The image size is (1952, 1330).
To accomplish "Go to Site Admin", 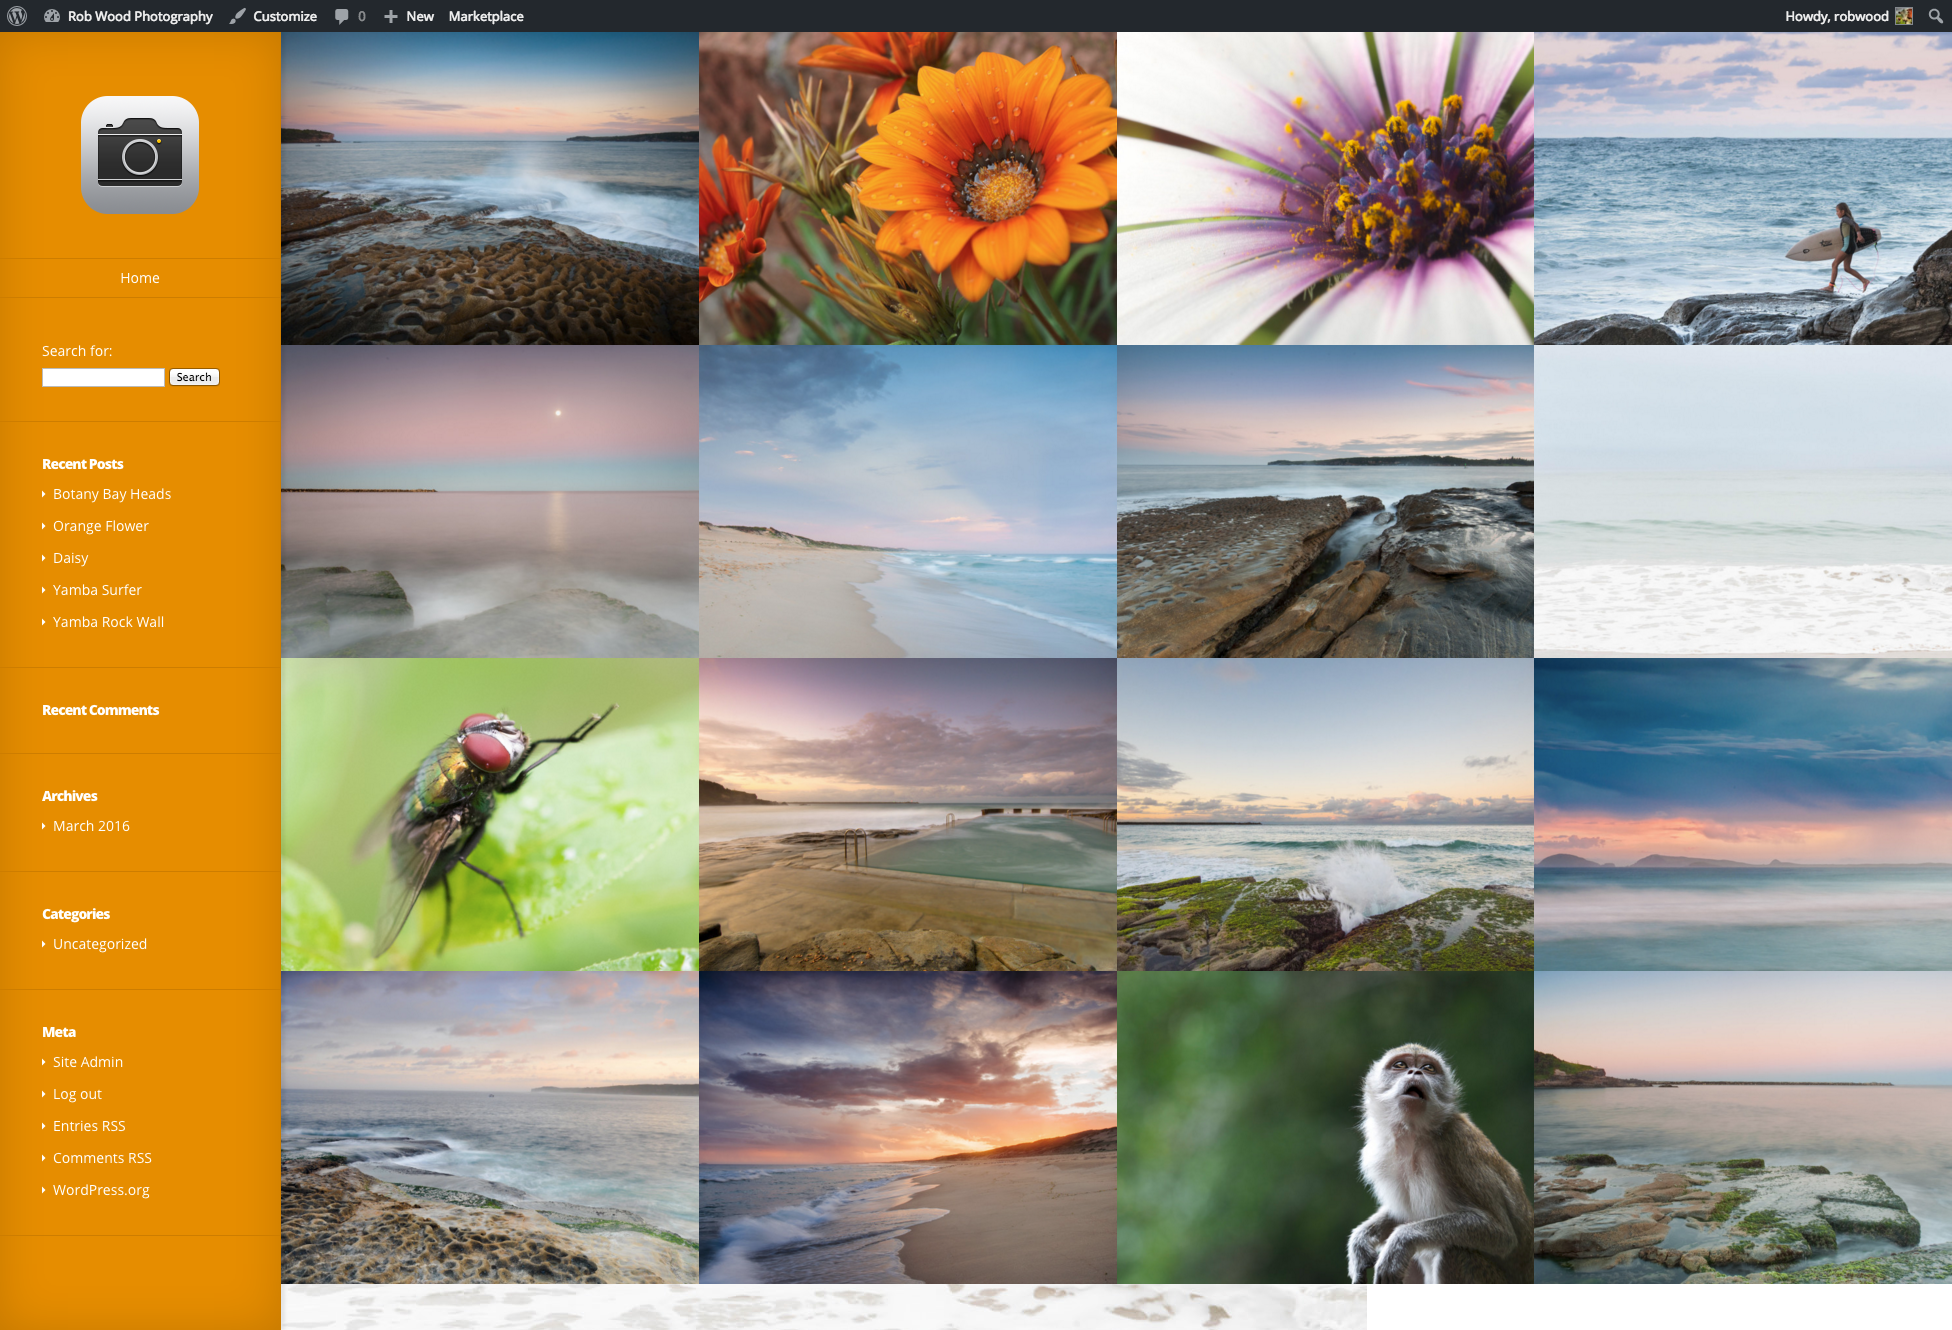I will [x=88, y=1062].
